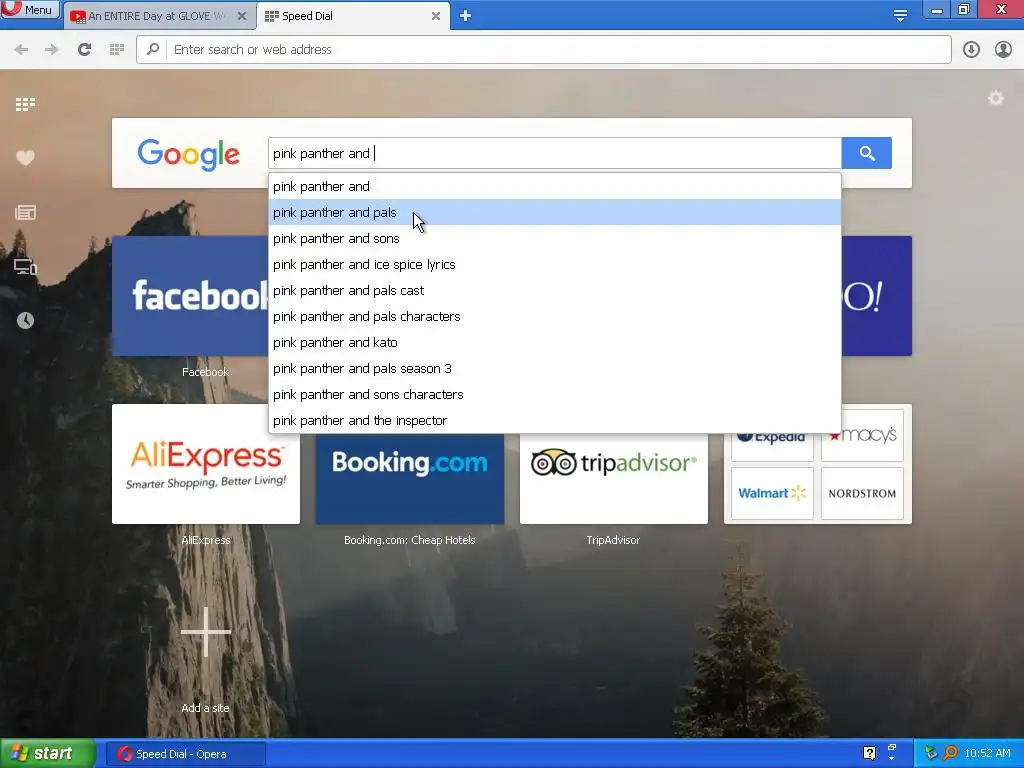
Task: Open Speed Dial from the toolbar grid icon
Action: [x=117, y=49]
